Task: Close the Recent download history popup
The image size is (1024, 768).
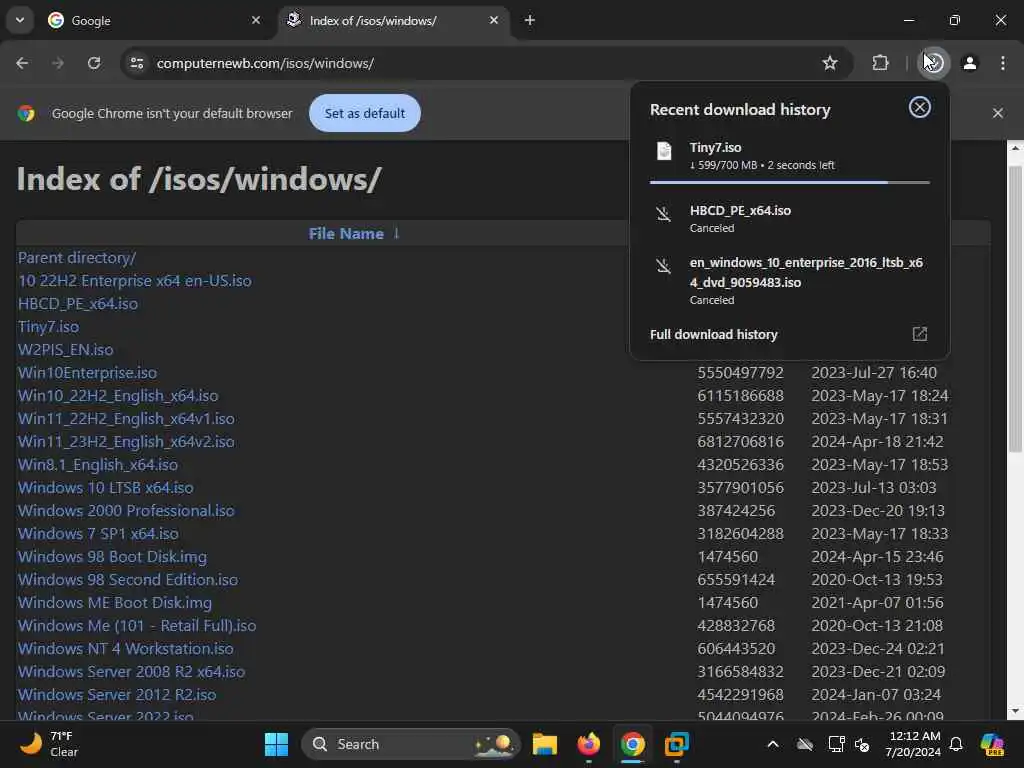Action: click(920, 107)
